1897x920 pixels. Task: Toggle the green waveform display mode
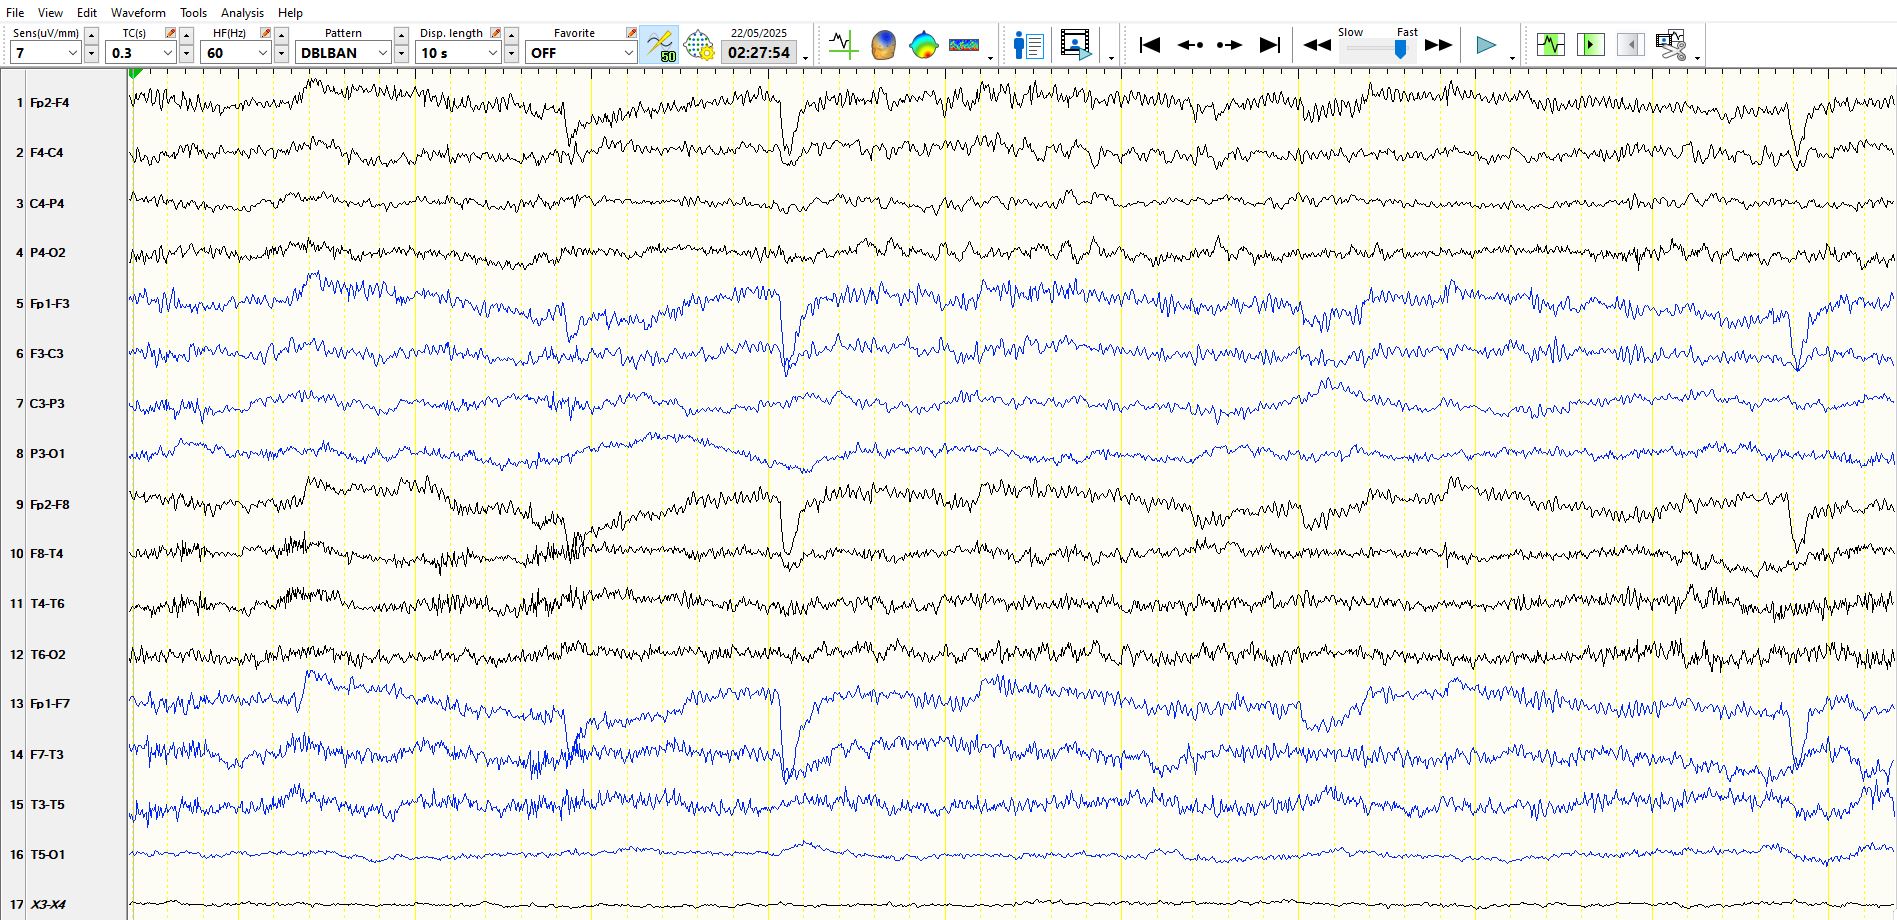point(1551,45)
